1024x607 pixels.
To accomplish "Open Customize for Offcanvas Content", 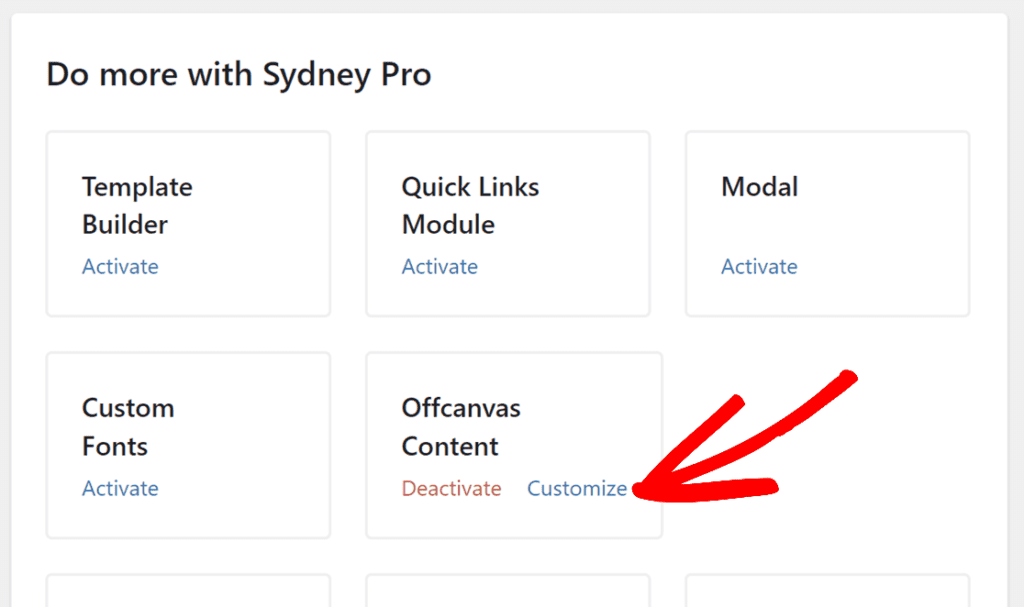I will [577, 489].
